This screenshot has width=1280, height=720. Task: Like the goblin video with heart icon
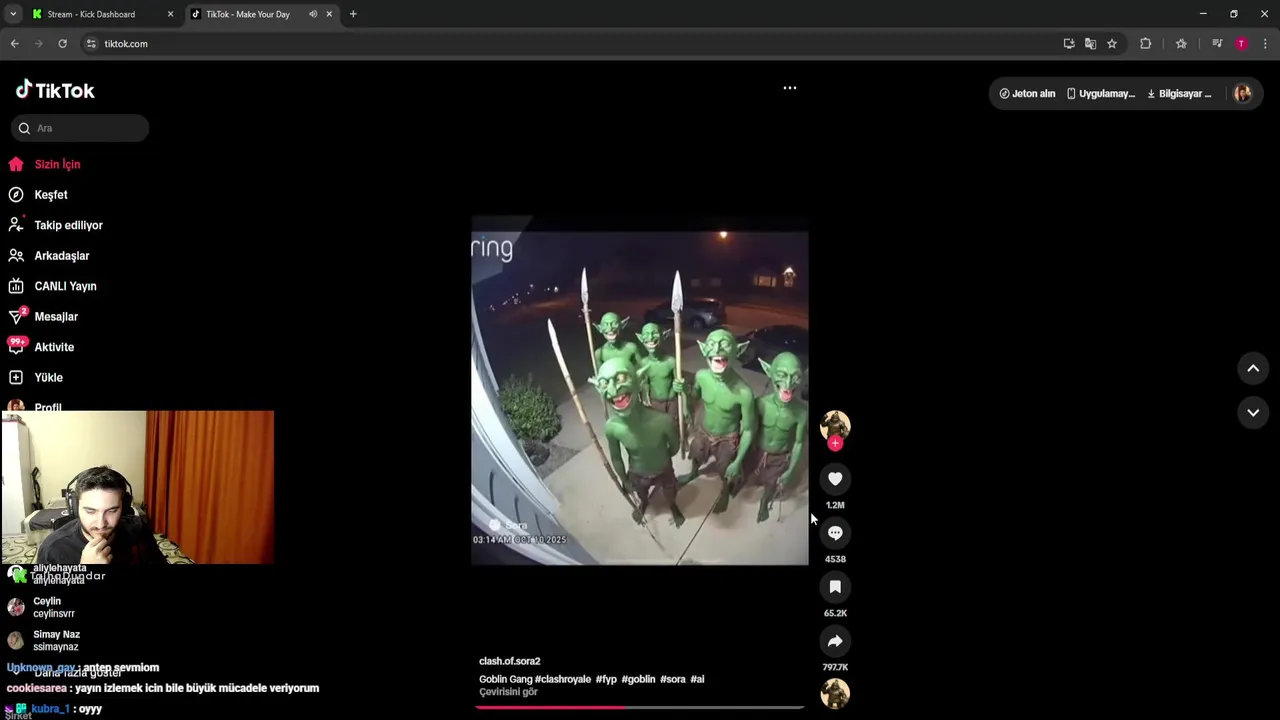point(835,479)
